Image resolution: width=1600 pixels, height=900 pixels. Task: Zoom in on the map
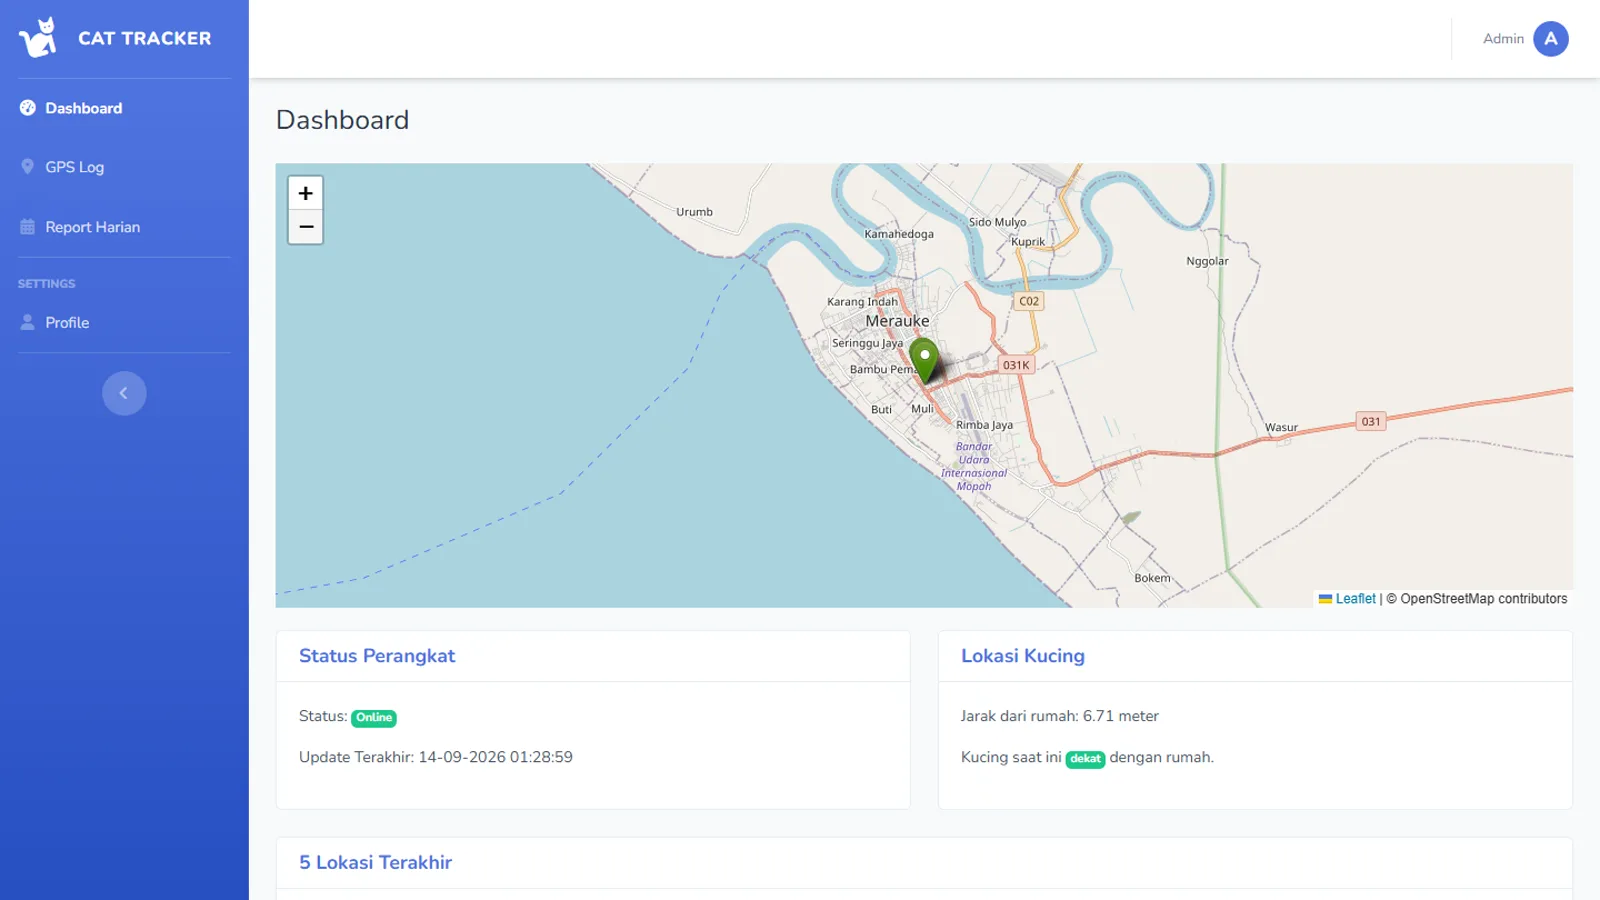pyautogui.click(x=306, y=193)
